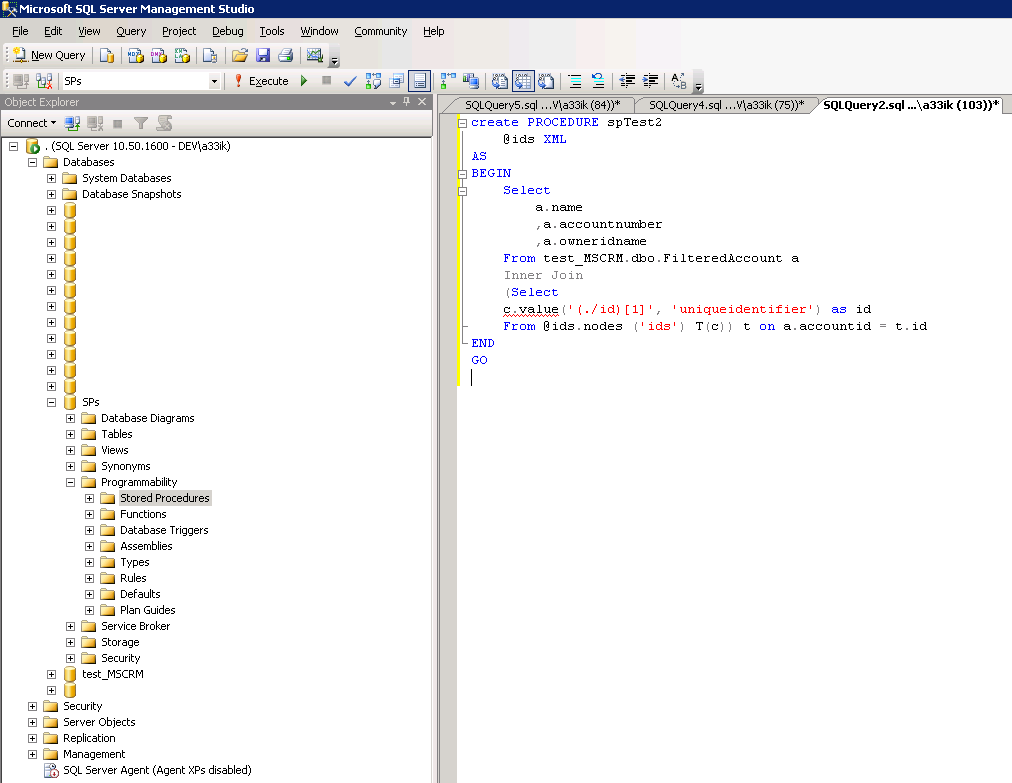Expand the test_MSCRM database

[x=52, y=675]
